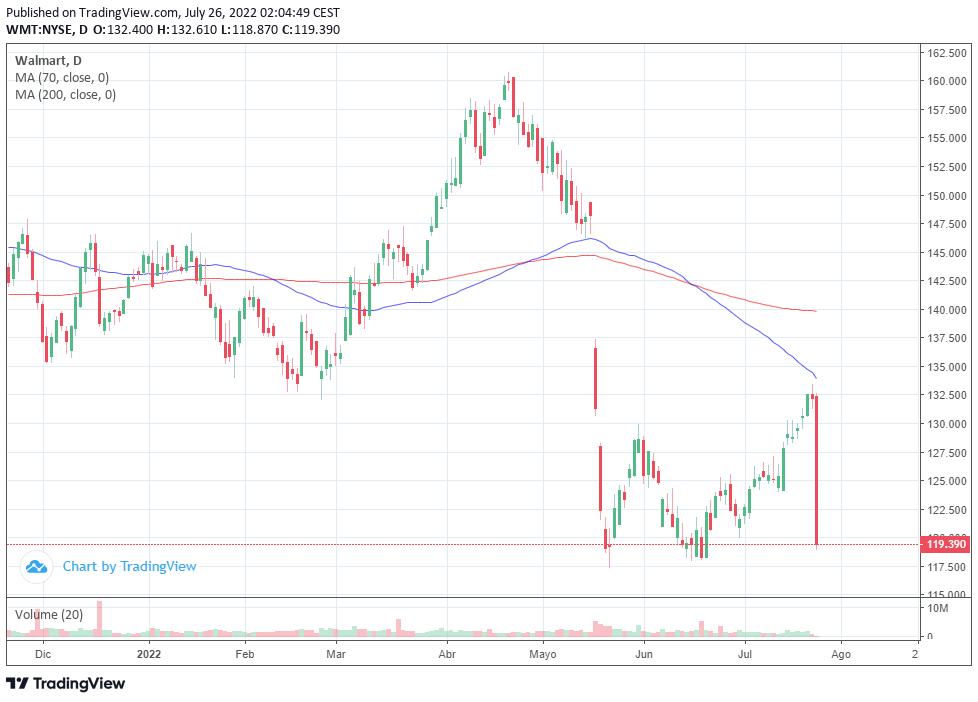Click the 147.500 price axis label

pos(947,224)
